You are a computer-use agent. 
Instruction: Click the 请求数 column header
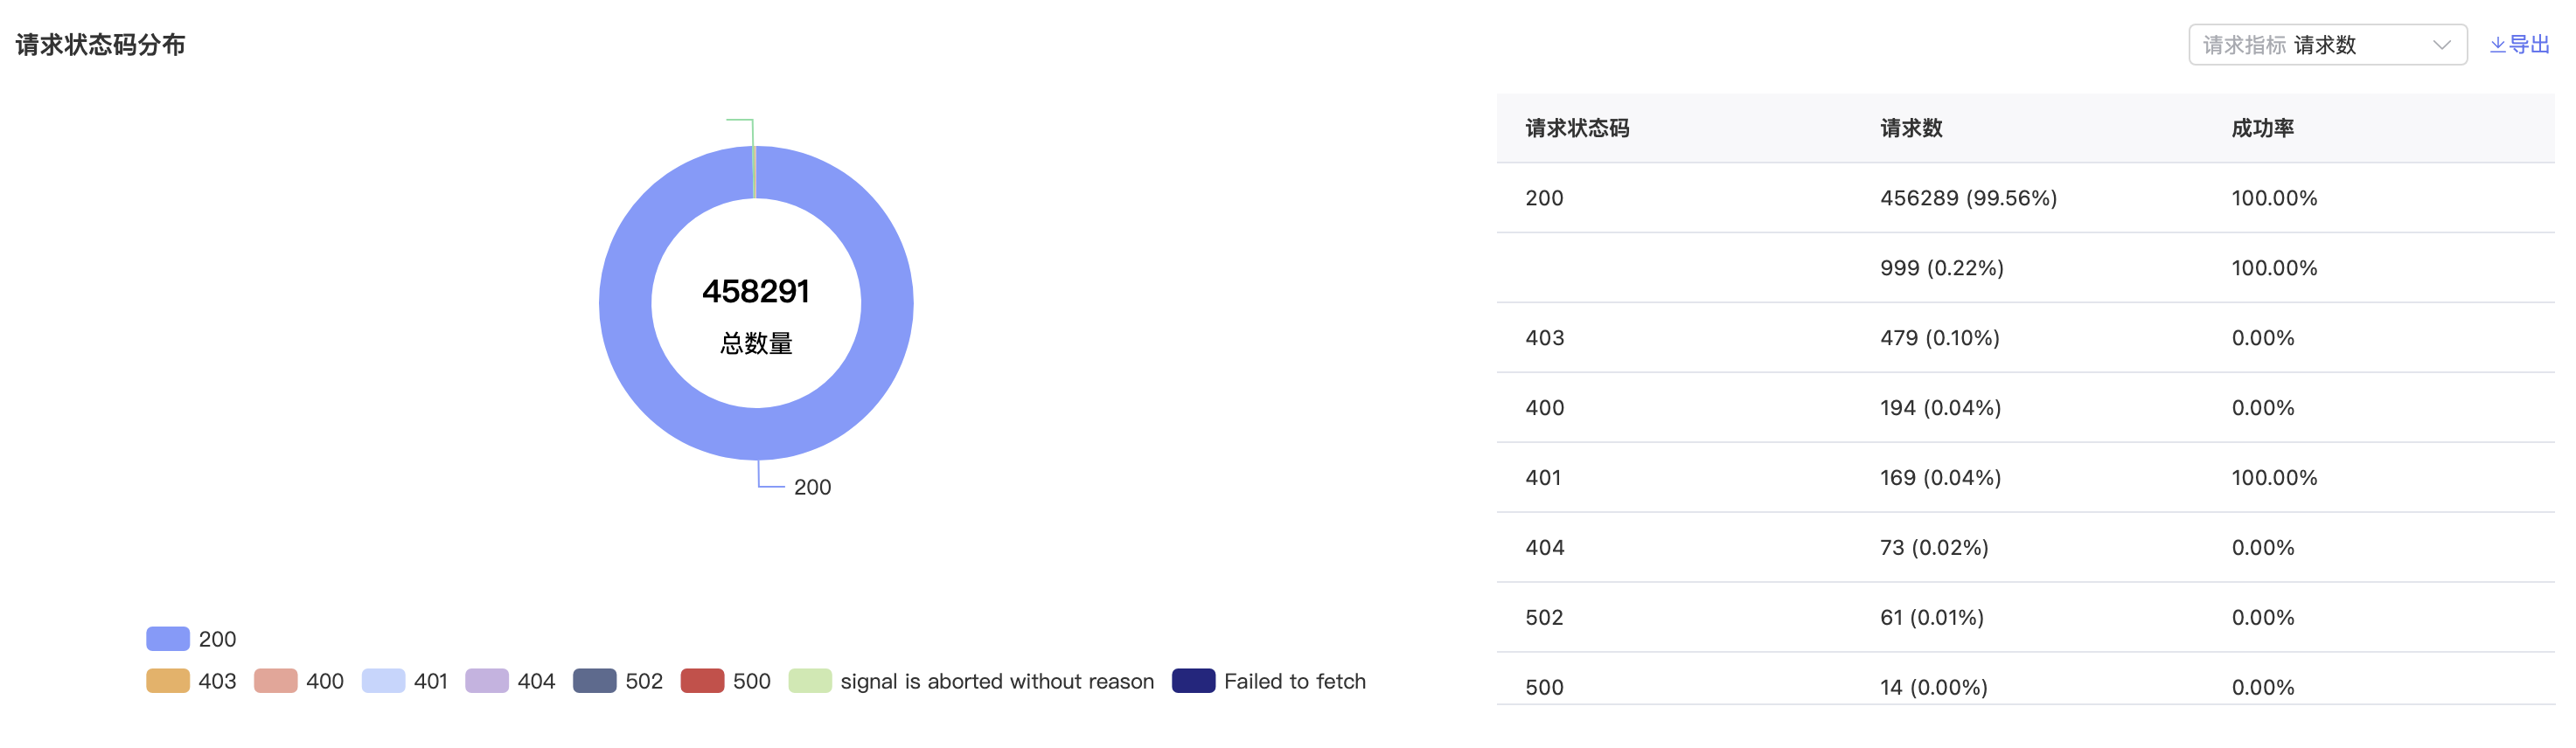pos(1911,128)
